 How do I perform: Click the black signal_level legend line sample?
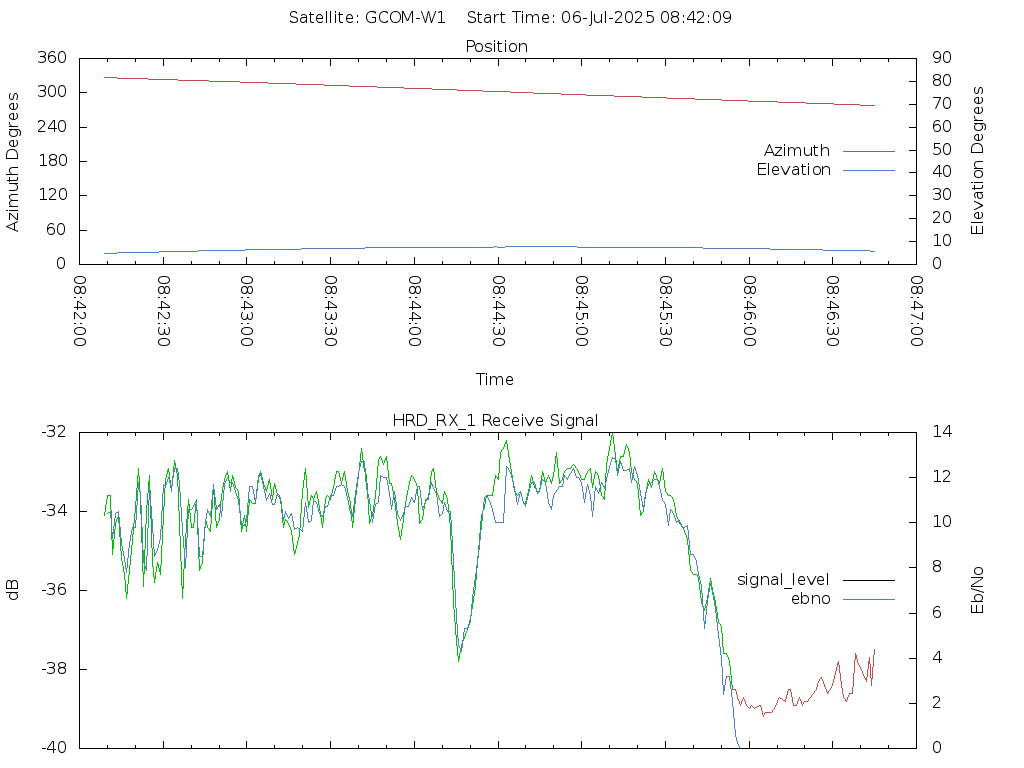[869, 580]
